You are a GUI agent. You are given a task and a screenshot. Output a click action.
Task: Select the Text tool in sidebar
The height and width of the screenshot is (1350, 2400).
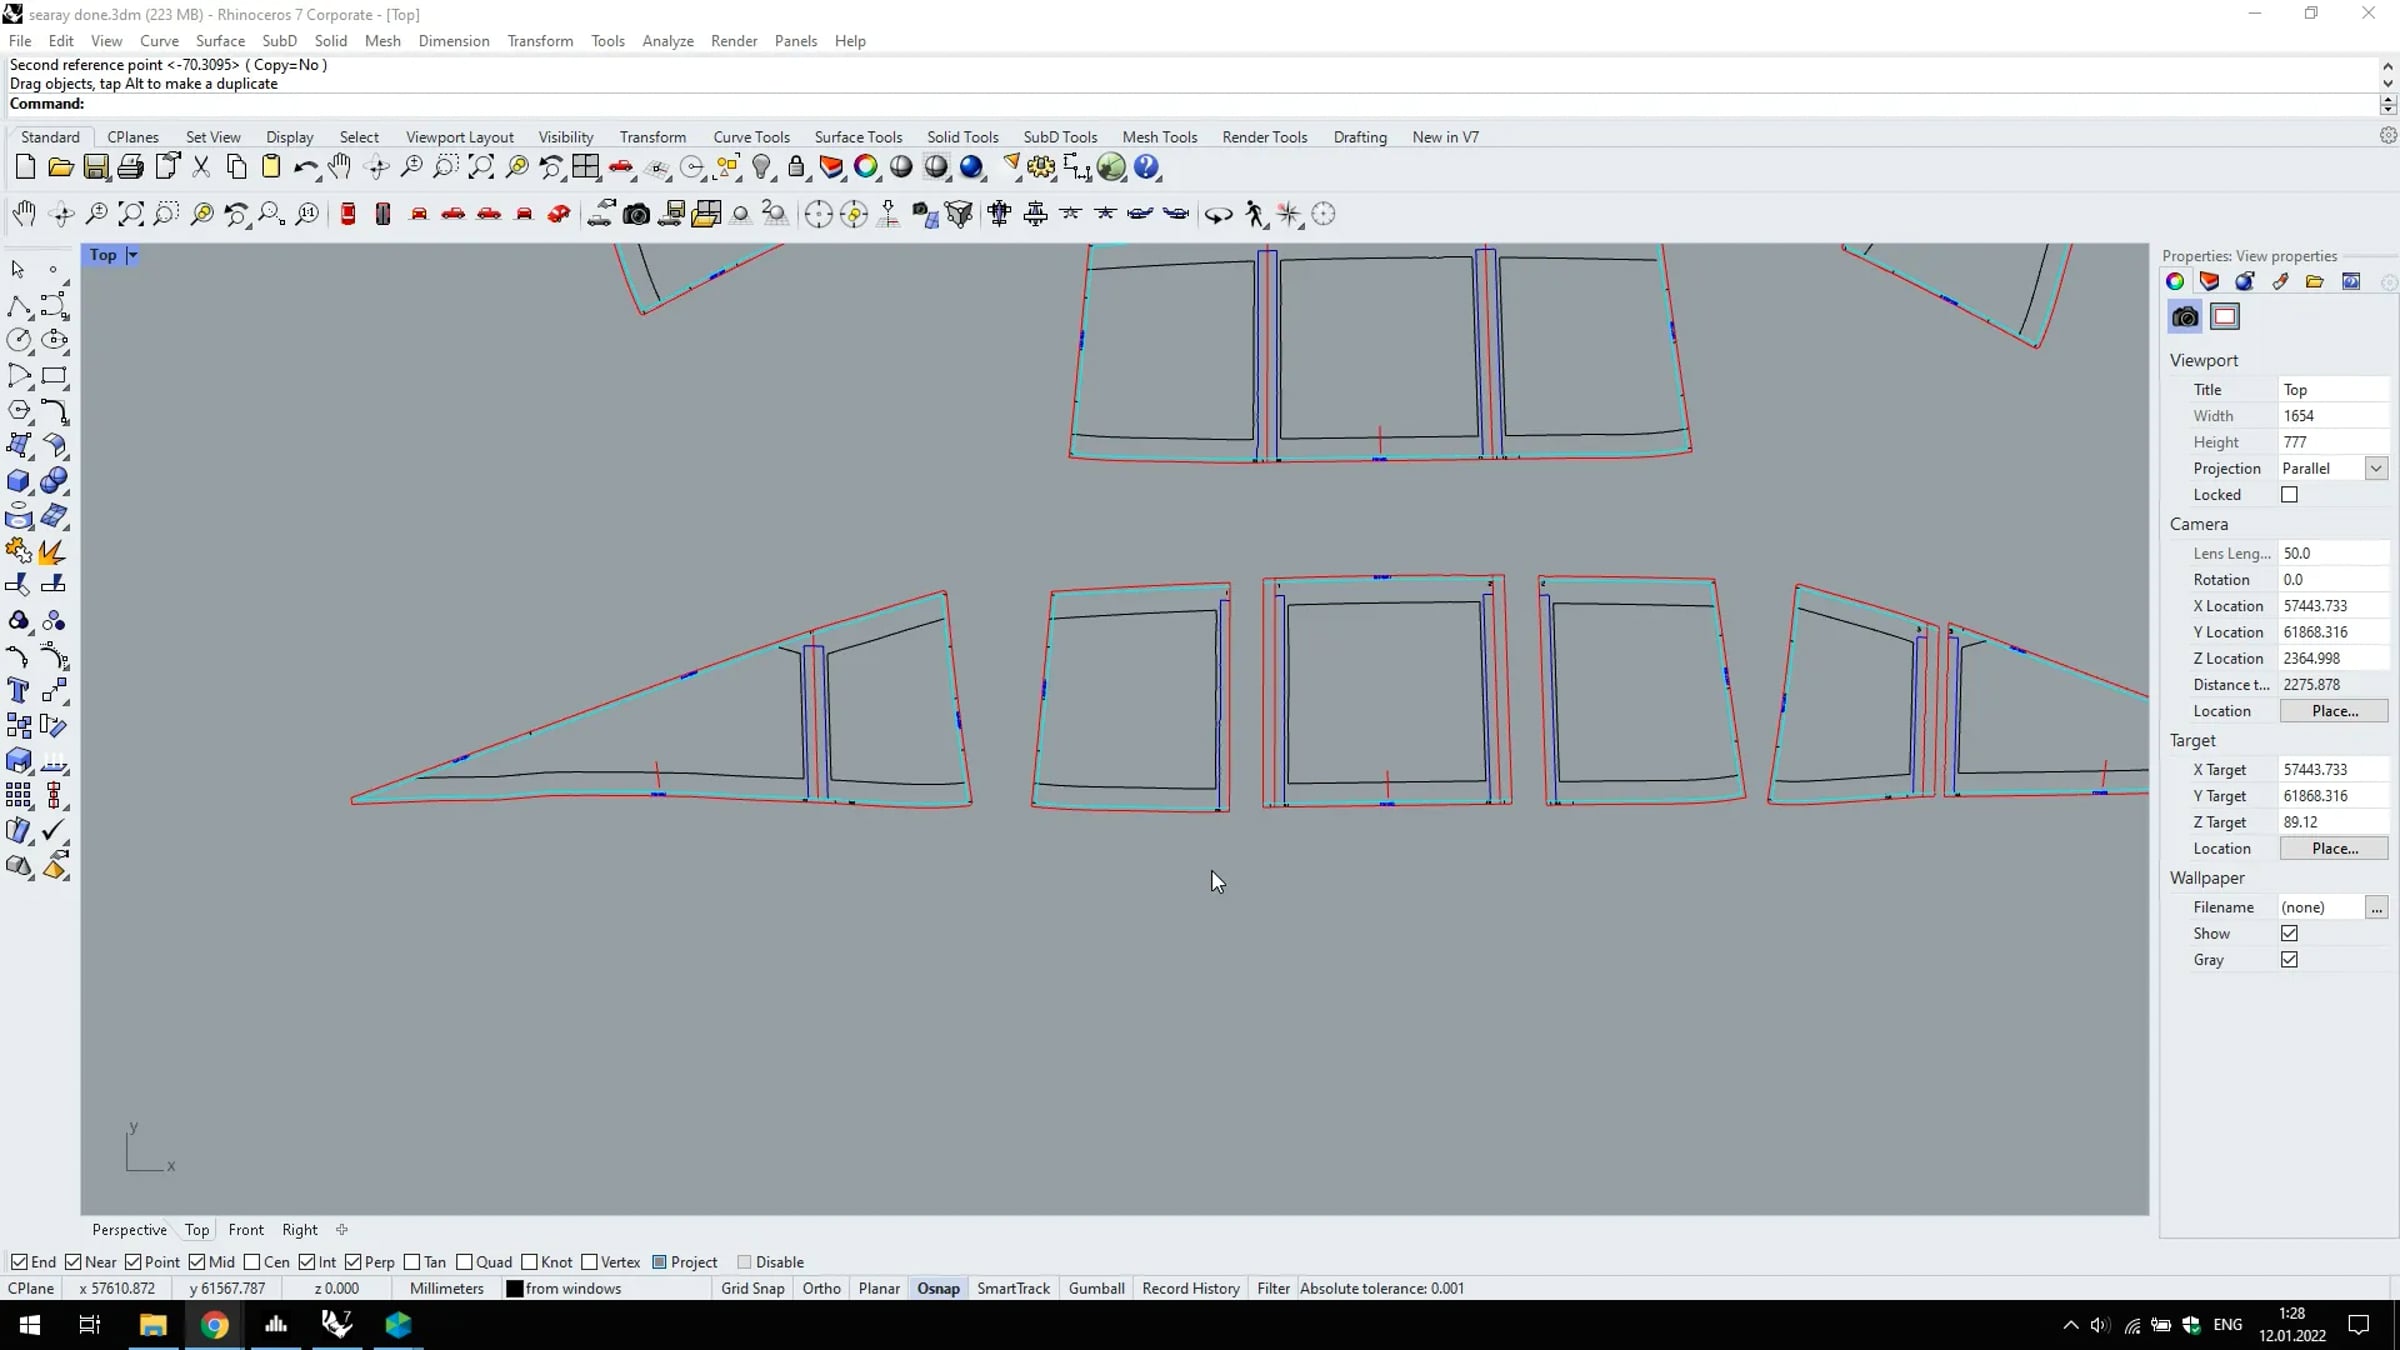18,690
